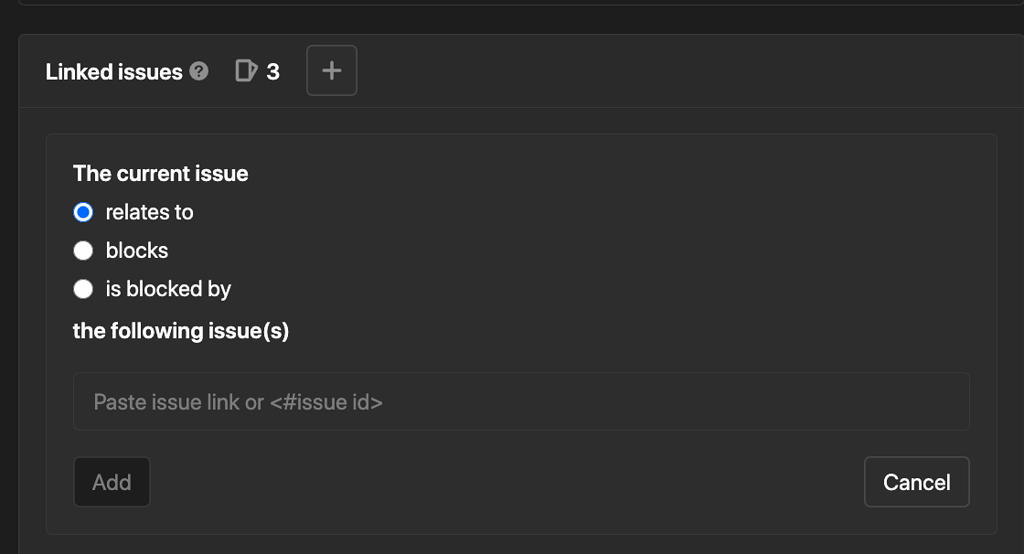Click the "blocks" option label
This screenshot has height=554, width=1024.
coord(137,250)
